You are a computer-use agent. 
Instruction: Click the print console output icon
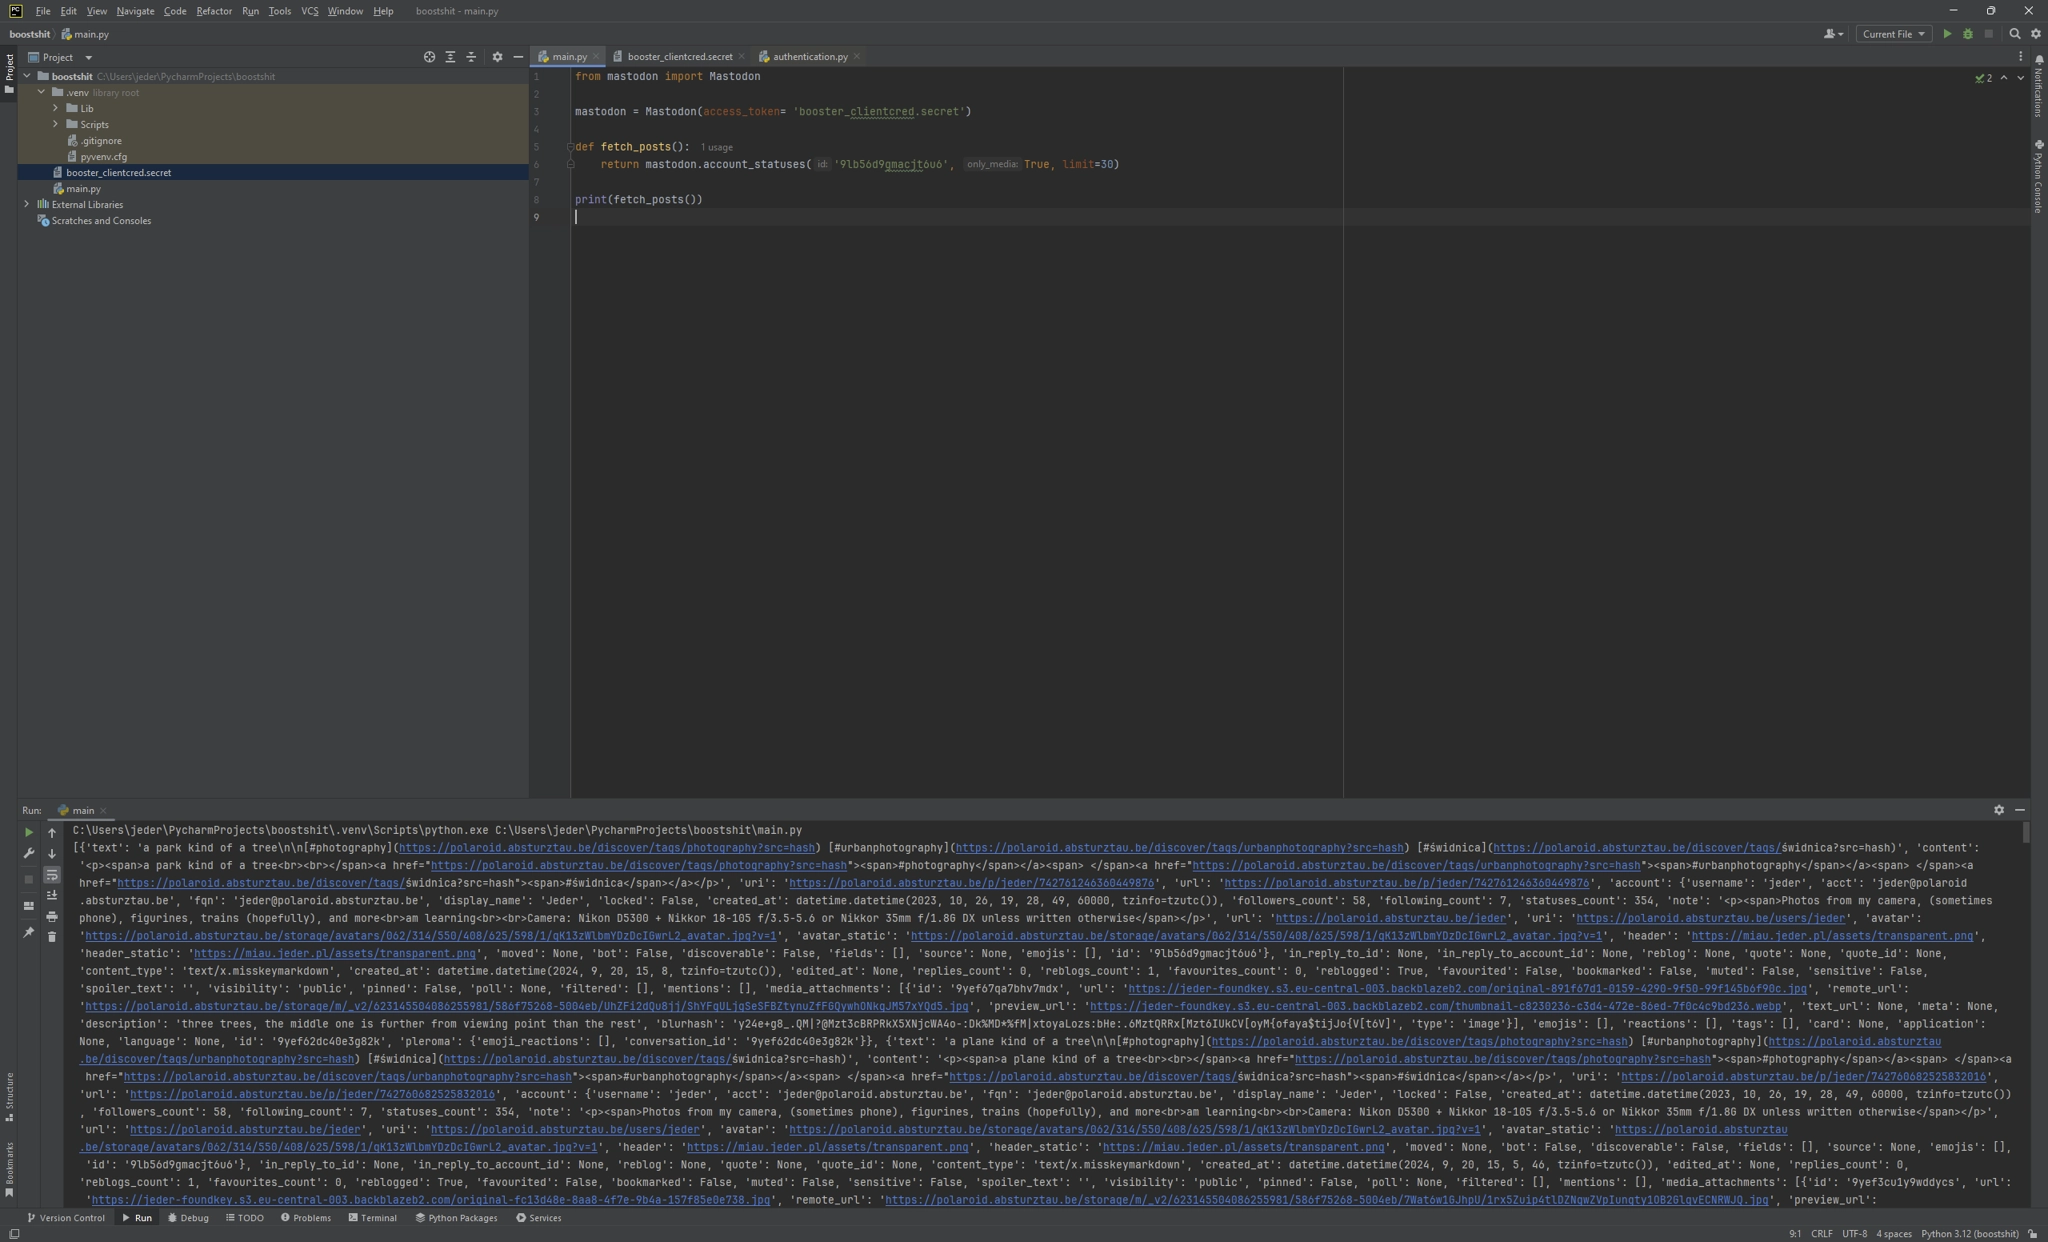52,916
